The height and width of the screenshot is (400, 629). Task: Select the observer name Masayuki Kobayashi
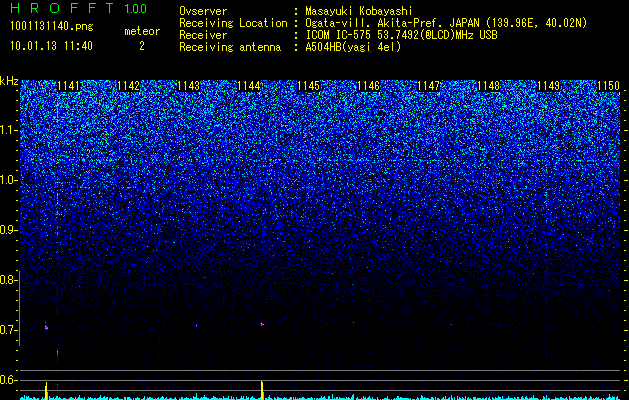(x=359, y=11)
